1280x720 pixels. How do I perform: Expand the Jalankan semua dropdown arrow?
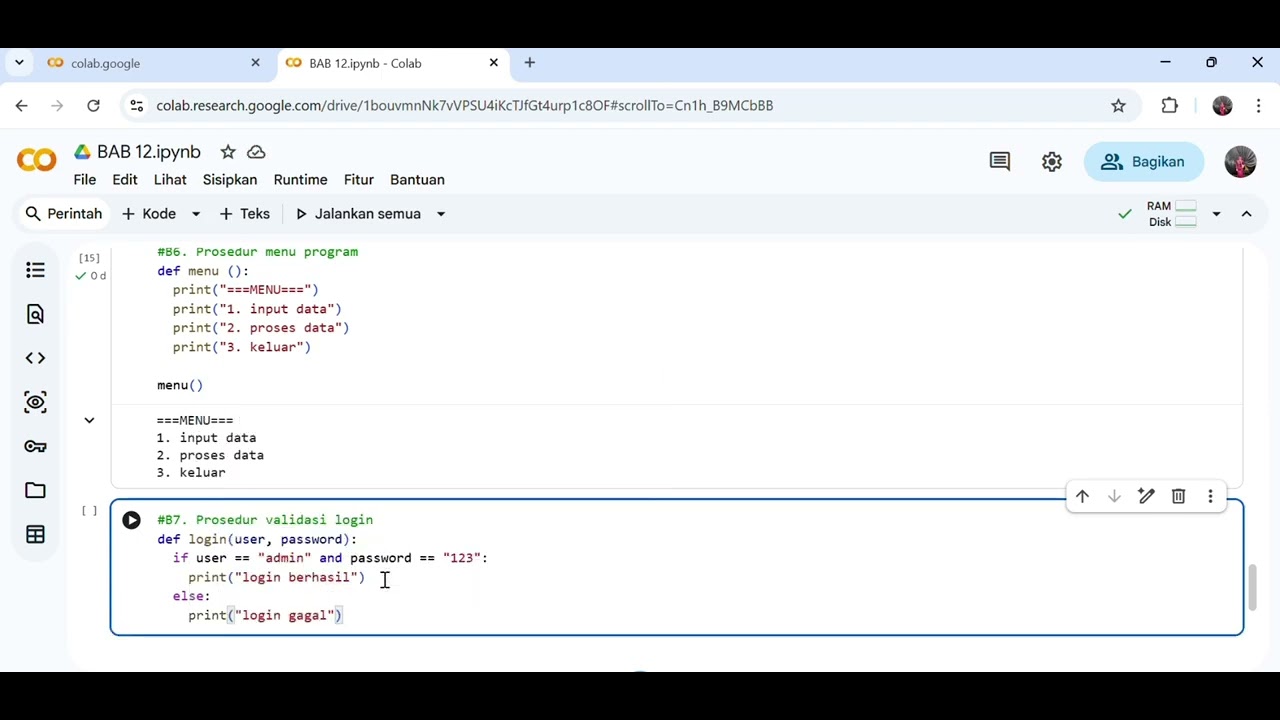440,214
